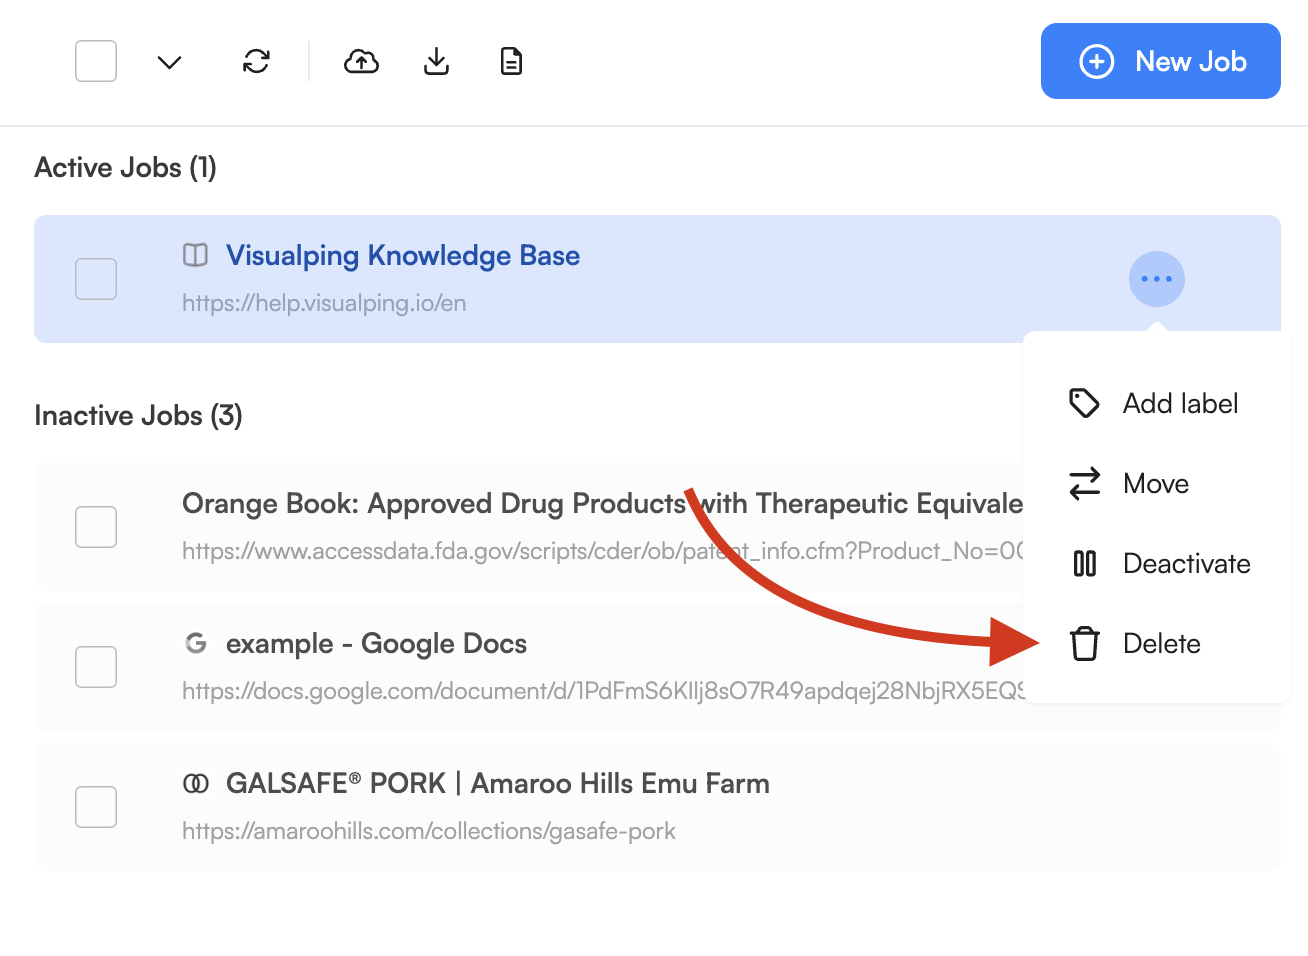Check the example - Google Docs job checkbox

[96, 667]
